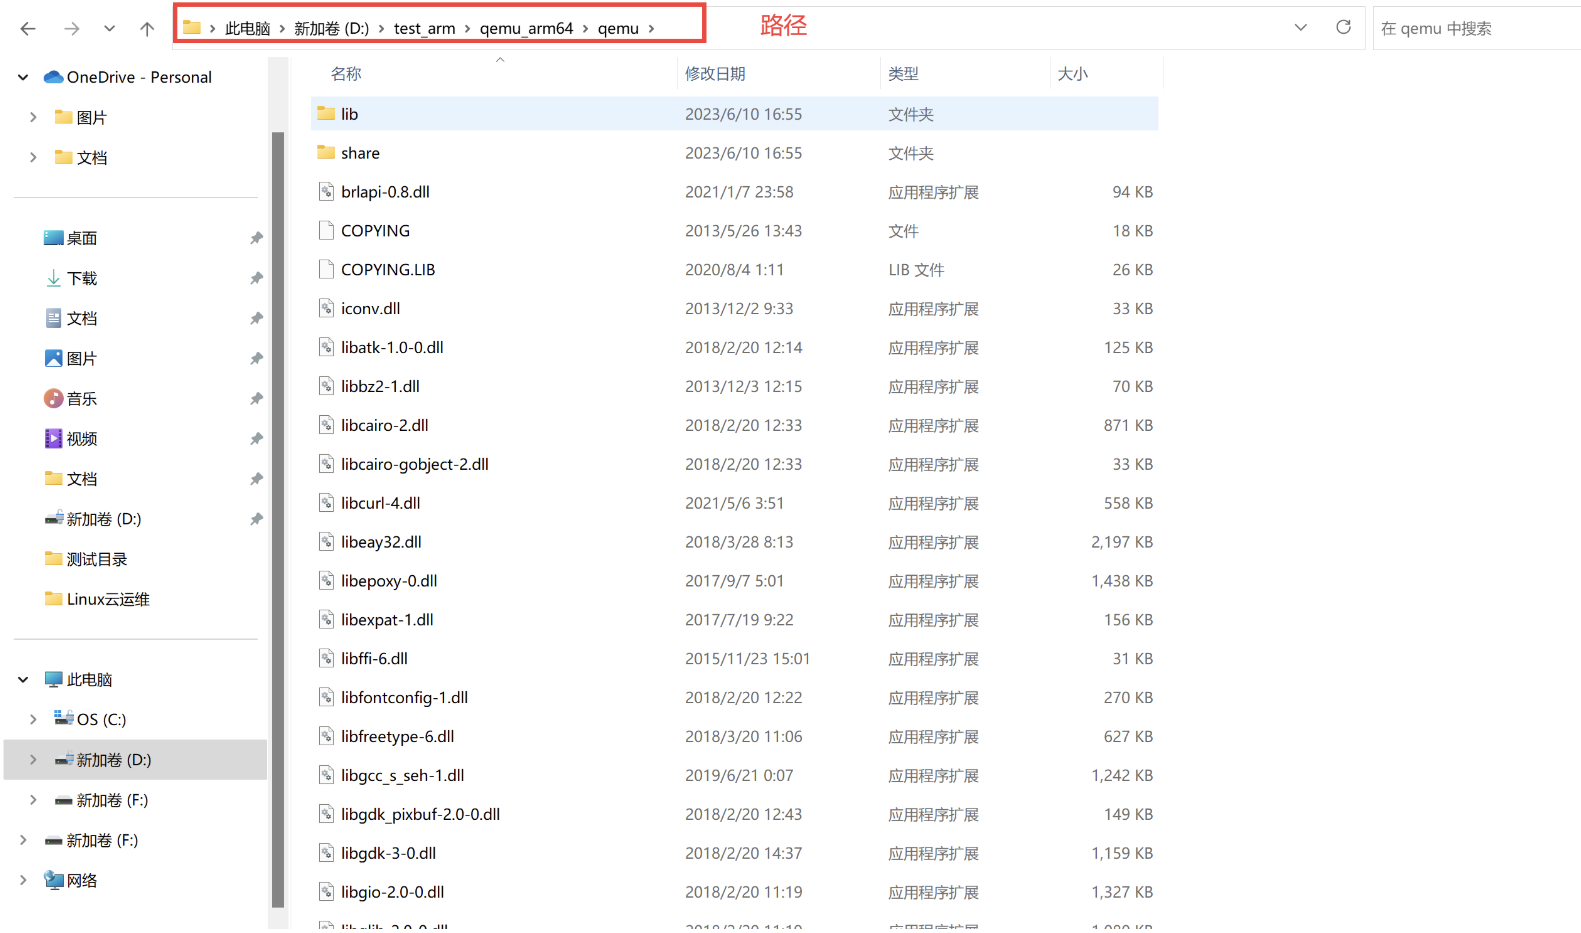Screen dimensions: 1581x933
Task: Select the libcairo-2.dll file icon
Action: point(326,425)
